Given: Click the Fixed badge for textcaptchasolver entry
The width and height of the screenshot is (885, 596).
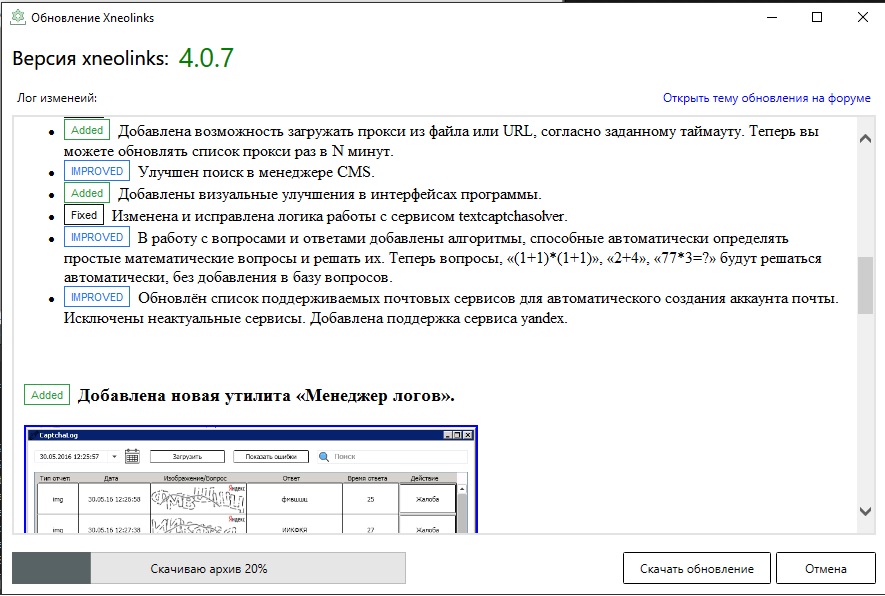Looking at the screenshot, I should click(x=84, y=215).
